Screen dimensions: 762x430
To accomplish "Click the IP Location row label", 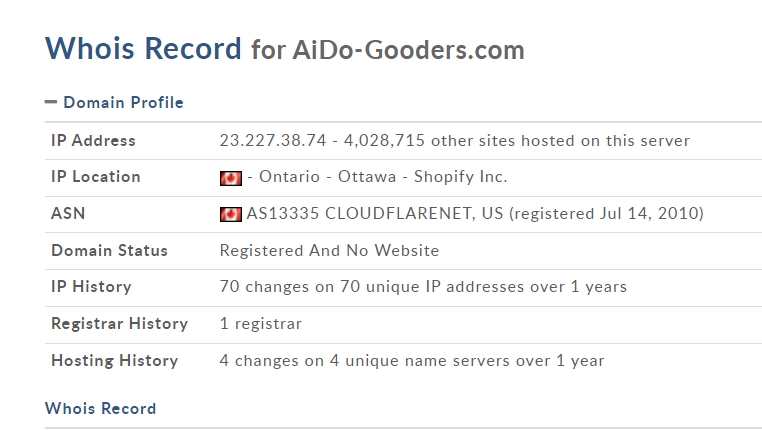I will pos(96,177).
